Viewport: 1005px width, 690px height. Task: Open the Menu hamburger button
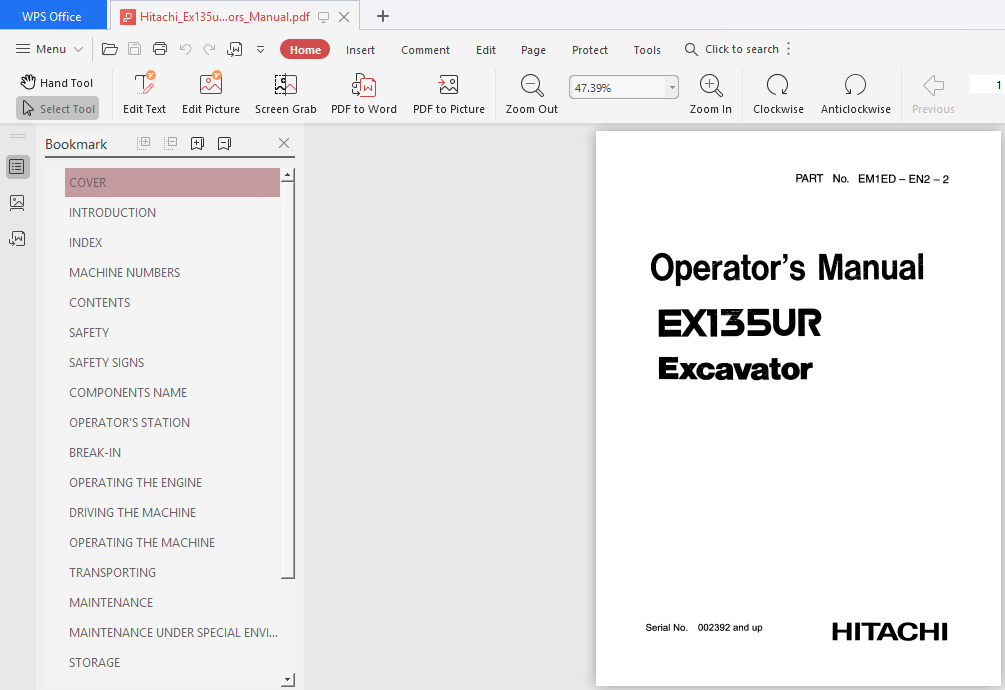pos(49,49)
